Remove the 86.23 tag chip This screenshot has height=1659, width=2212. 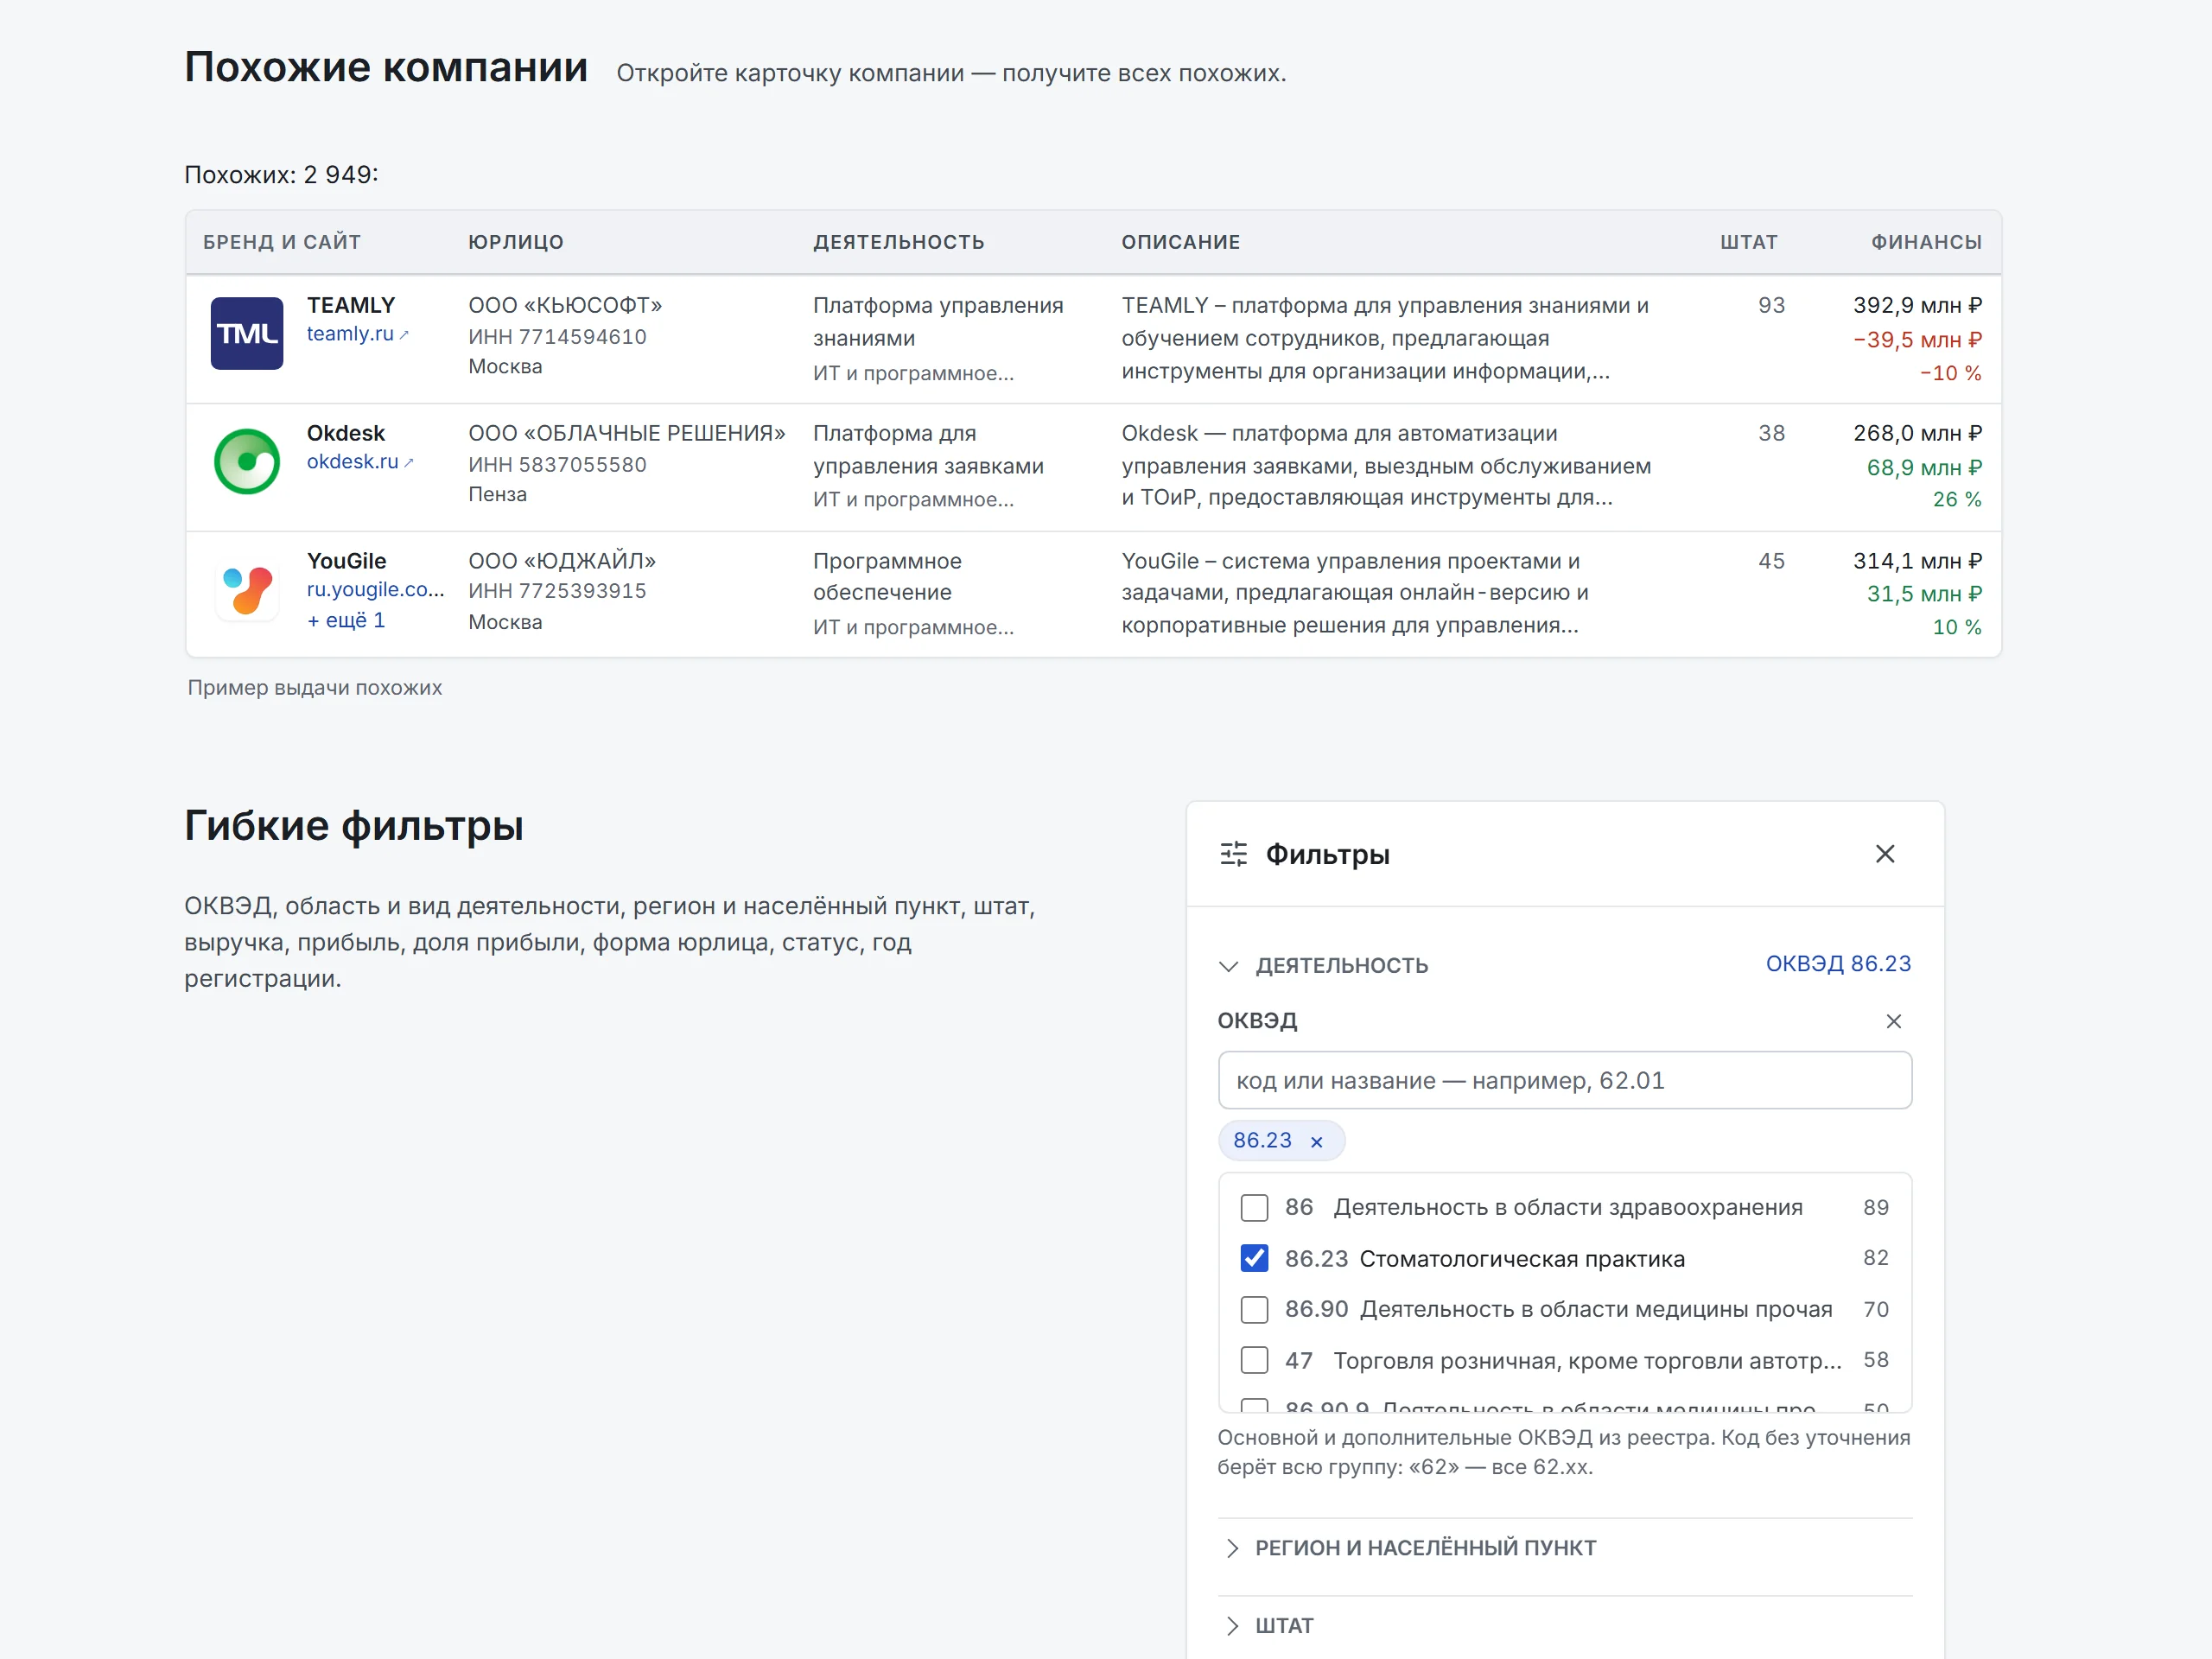(x=1317, y=1141)
